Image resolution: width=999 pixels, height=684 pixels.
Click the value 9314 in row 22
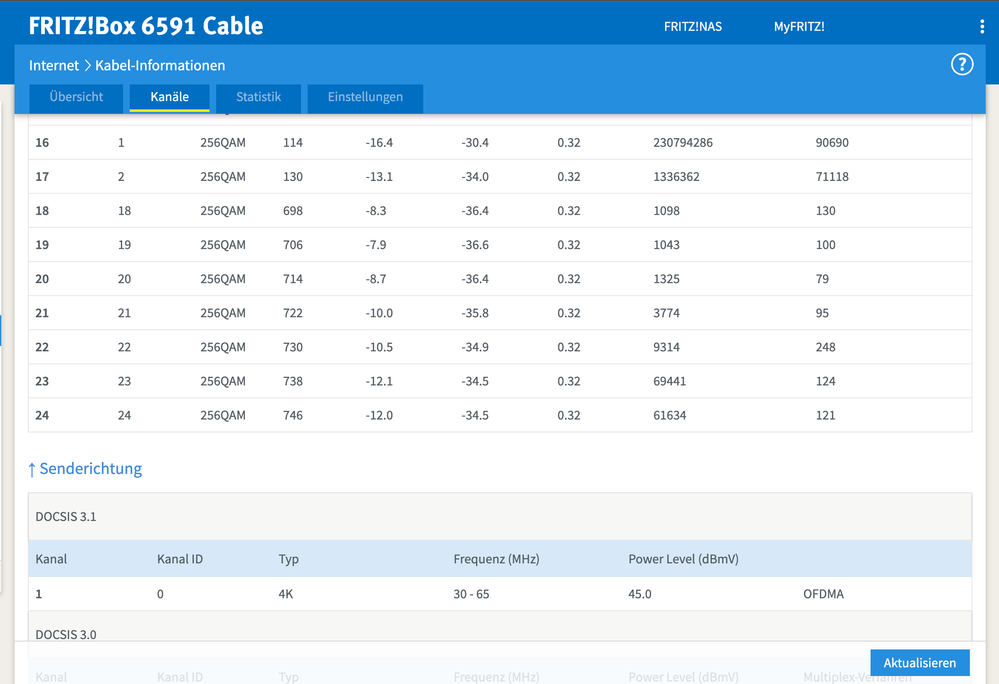click(x=666, y=347)
